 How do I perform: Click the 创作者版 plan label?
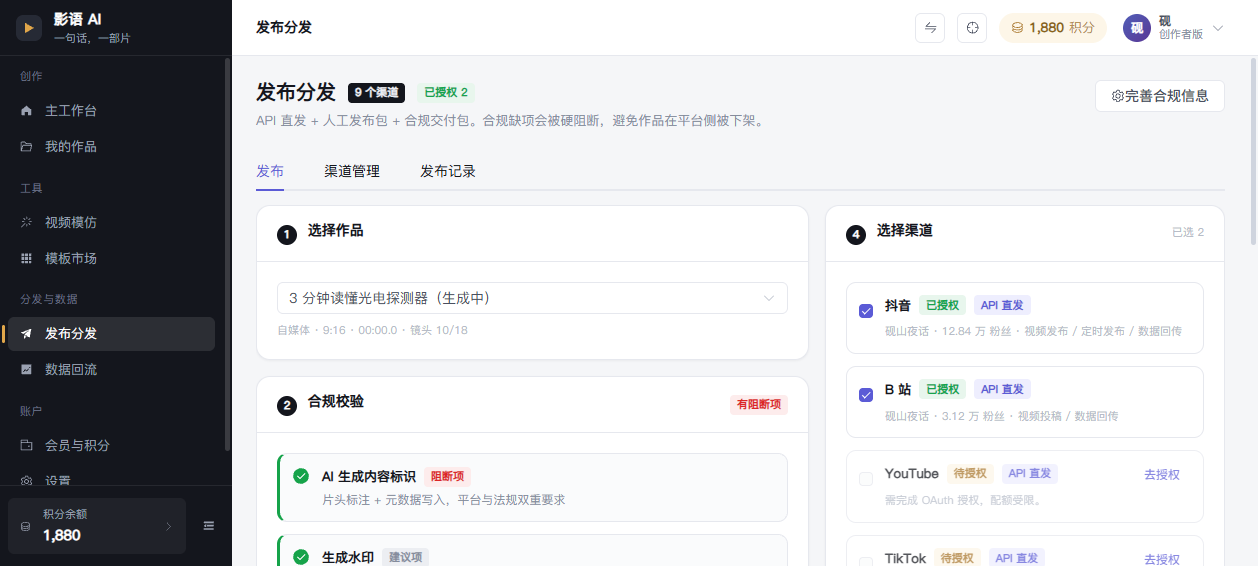point(1181,34)
